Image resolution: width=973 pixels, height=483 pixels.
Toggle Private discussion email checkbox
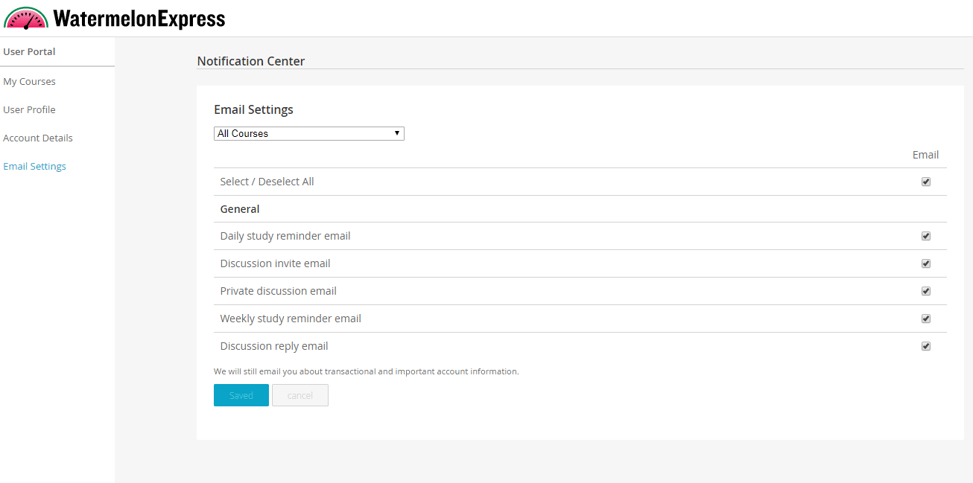(x=926, y=291)
